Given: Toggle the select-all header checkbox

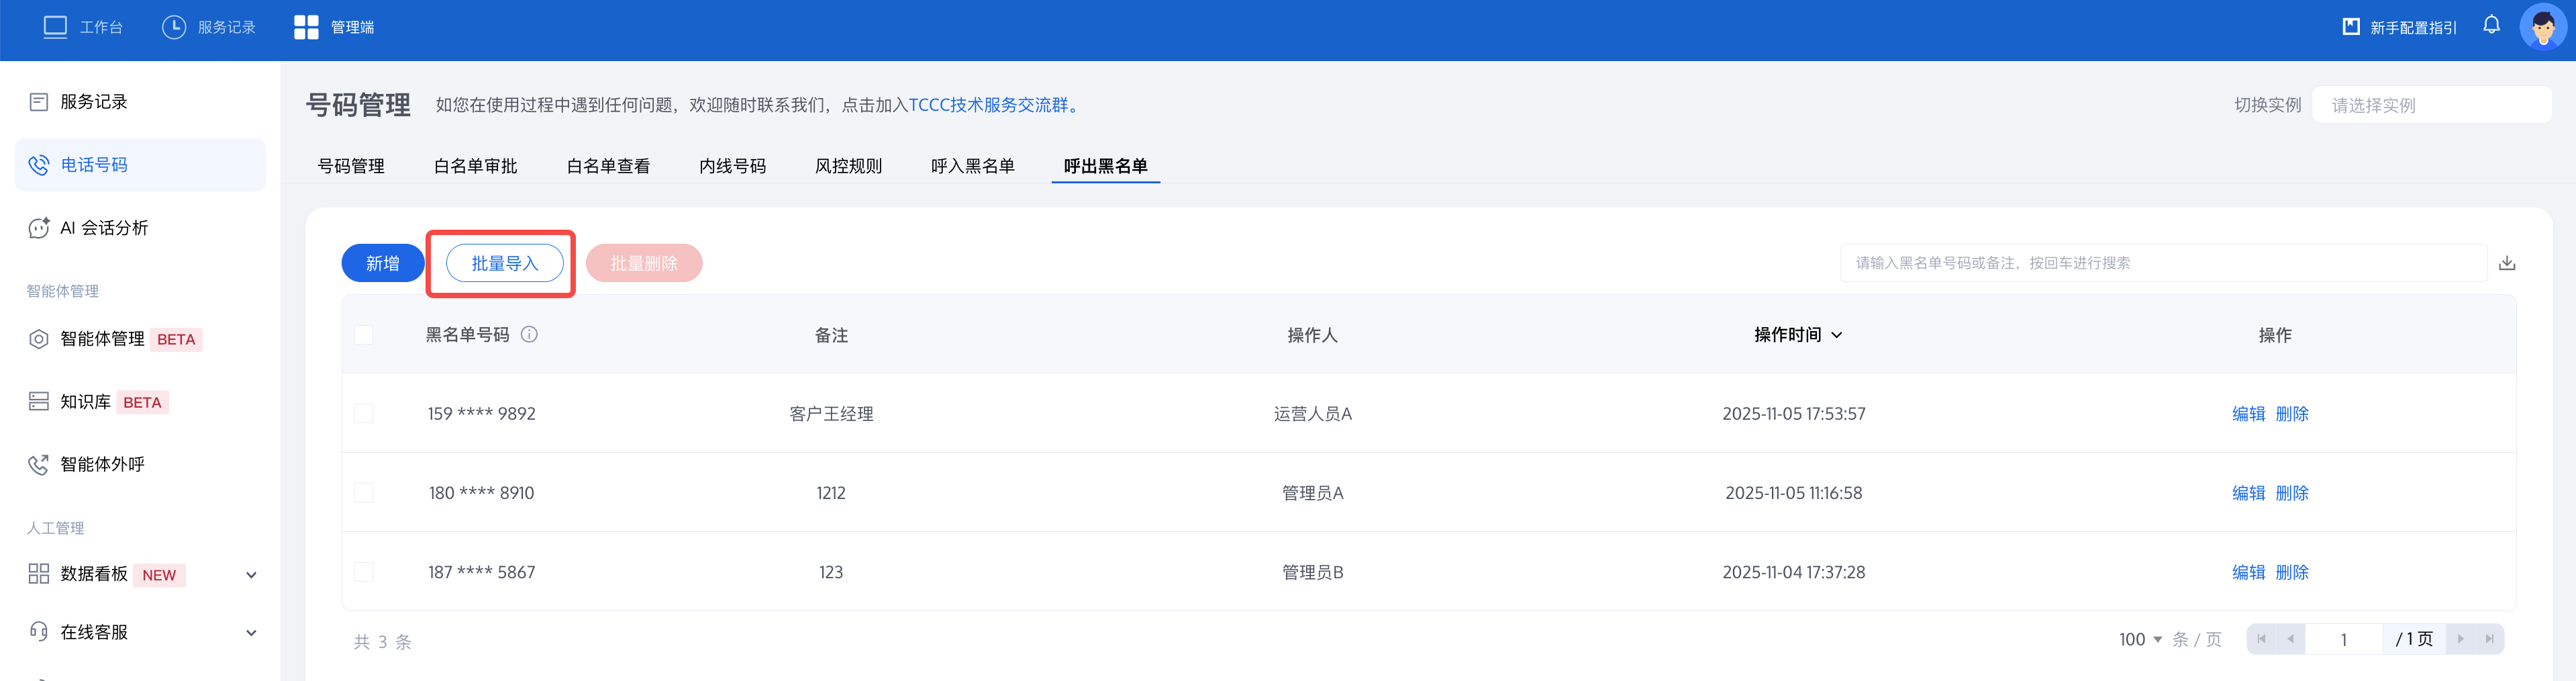Looking at the screenshot, I should coord(364,335).
